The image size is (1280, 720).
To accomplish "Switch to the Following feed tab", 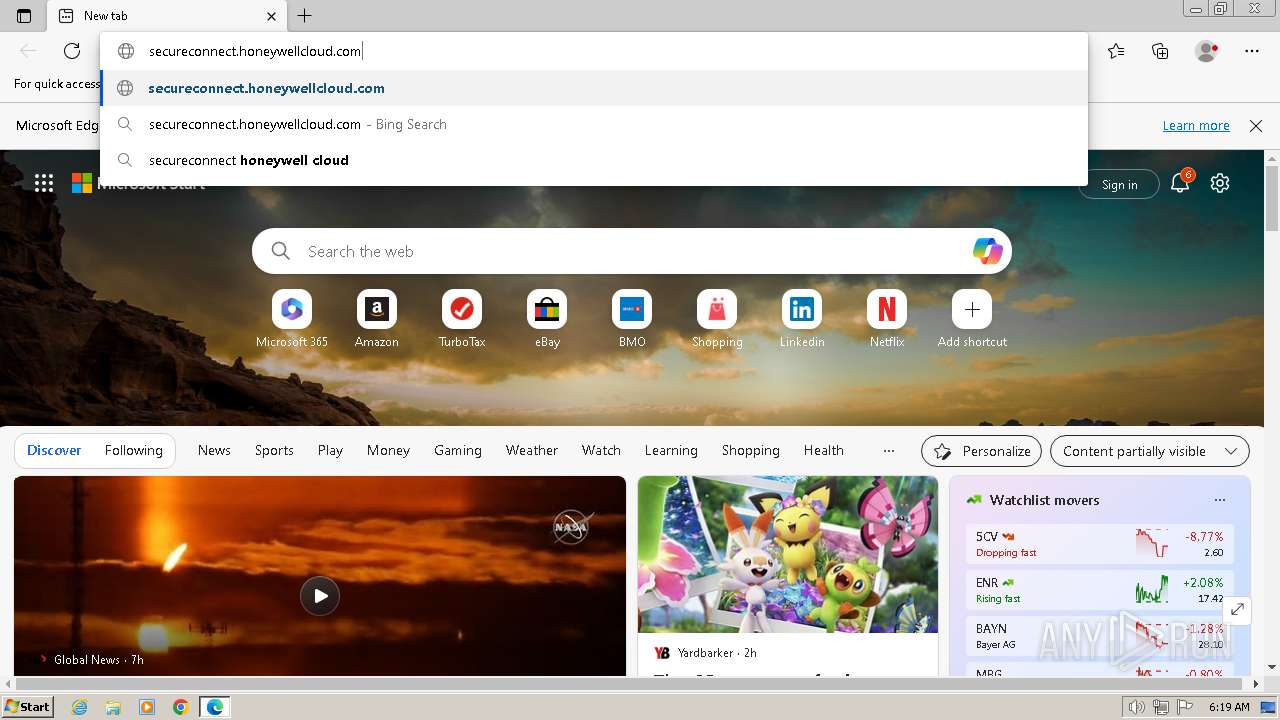I will click(x=134, y=450).
